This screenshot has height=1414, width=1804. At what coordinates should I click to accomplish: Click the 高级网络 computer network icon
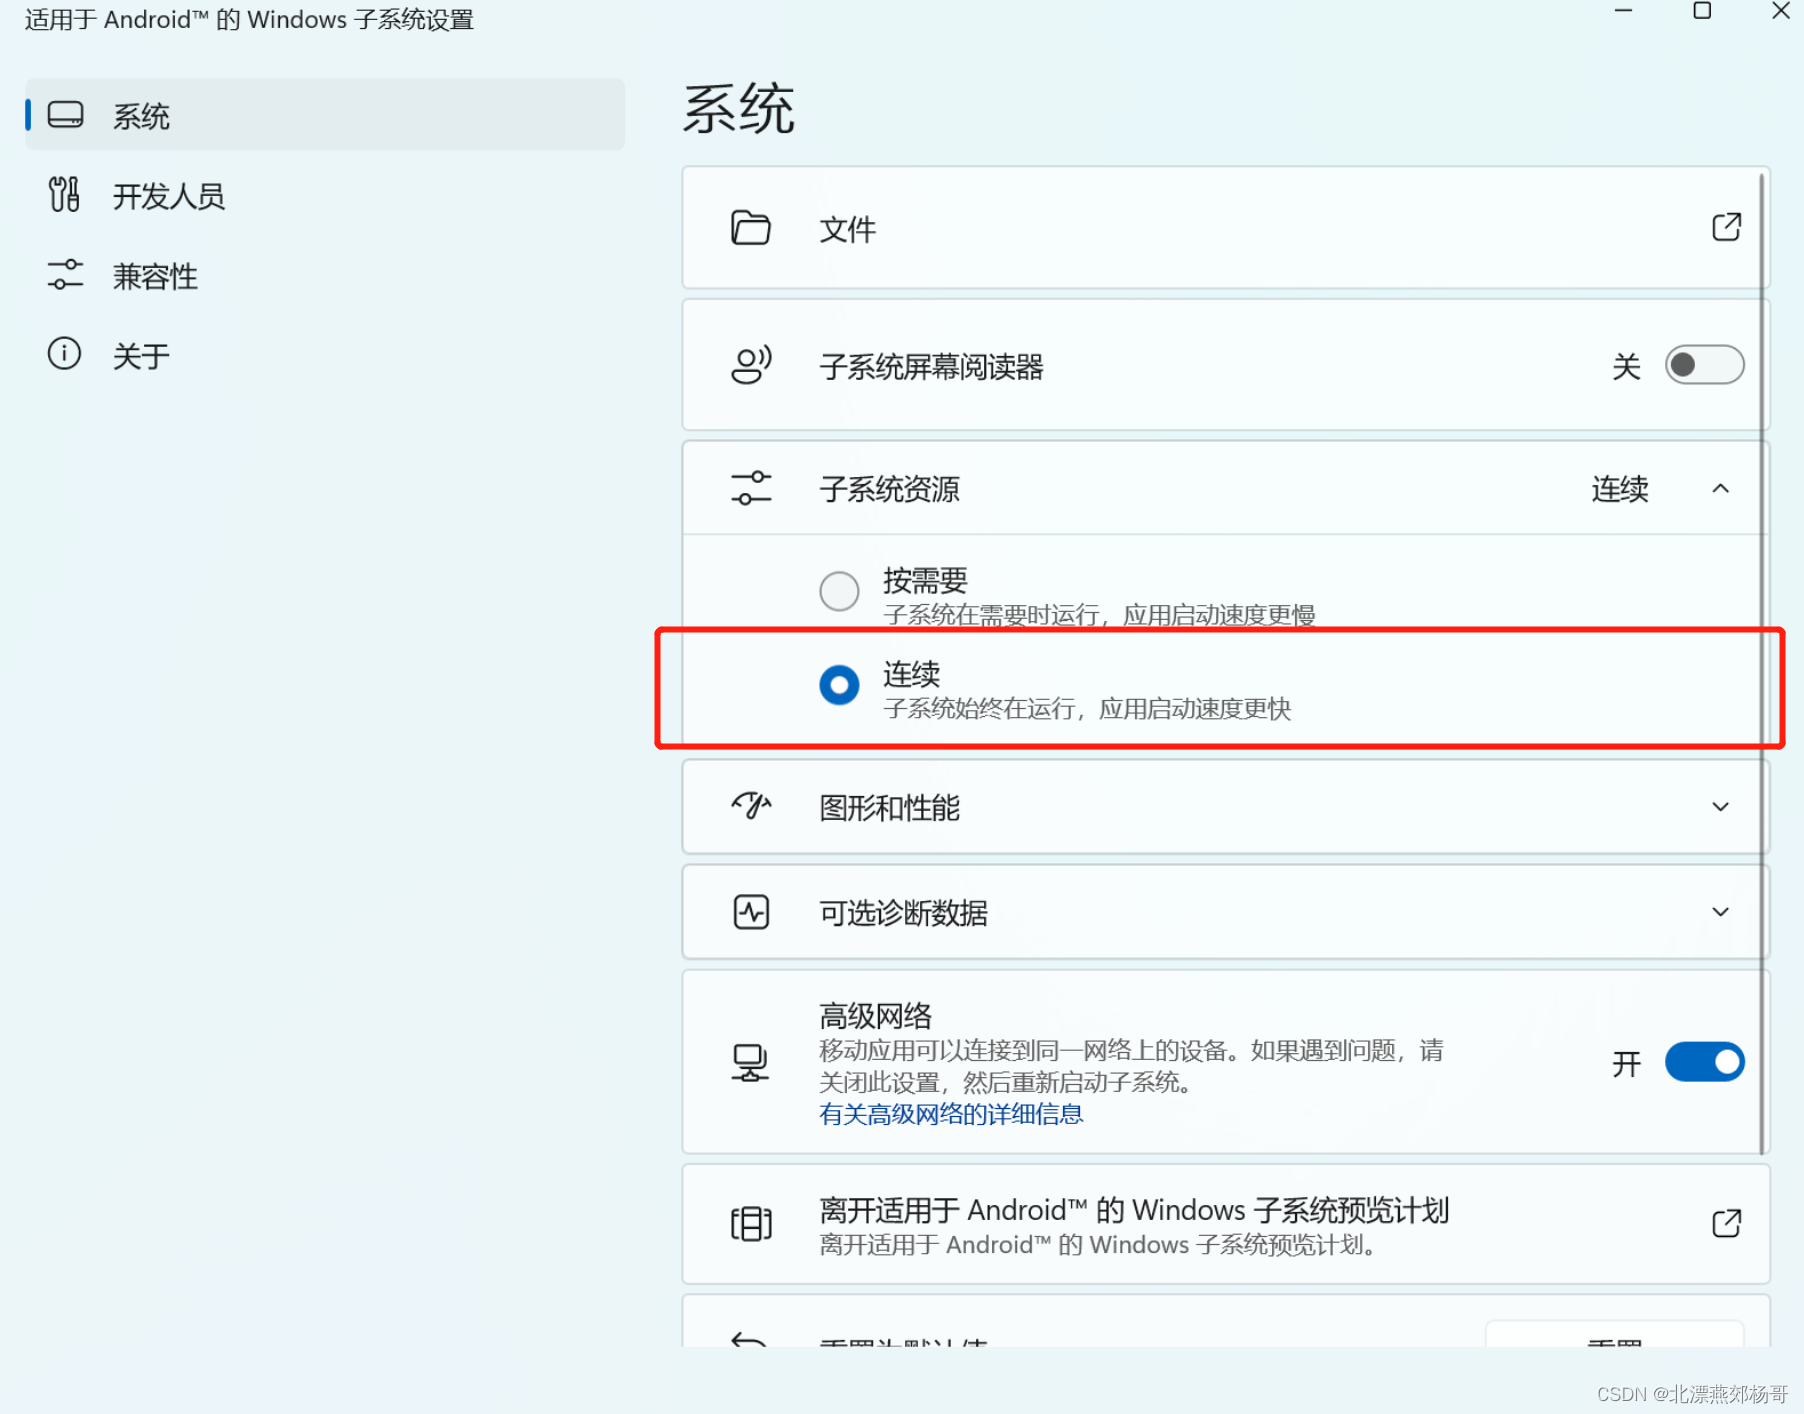coord(750,1062)
